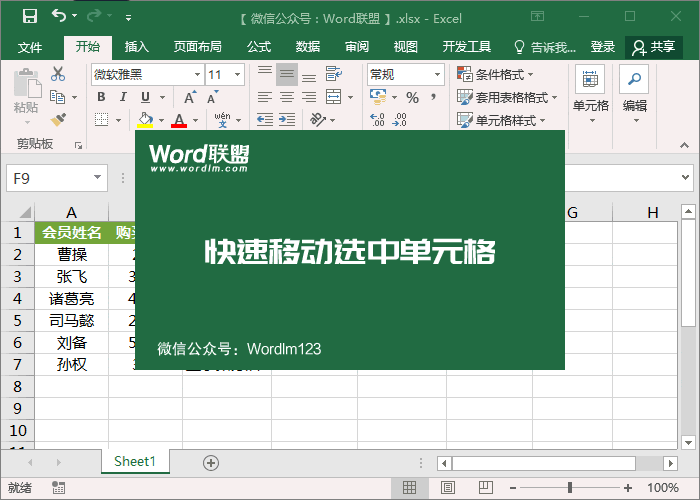Open 条件格式 conditional formatting menu
This screenshot has width=700, height=500.
click(x=495, y=75)
